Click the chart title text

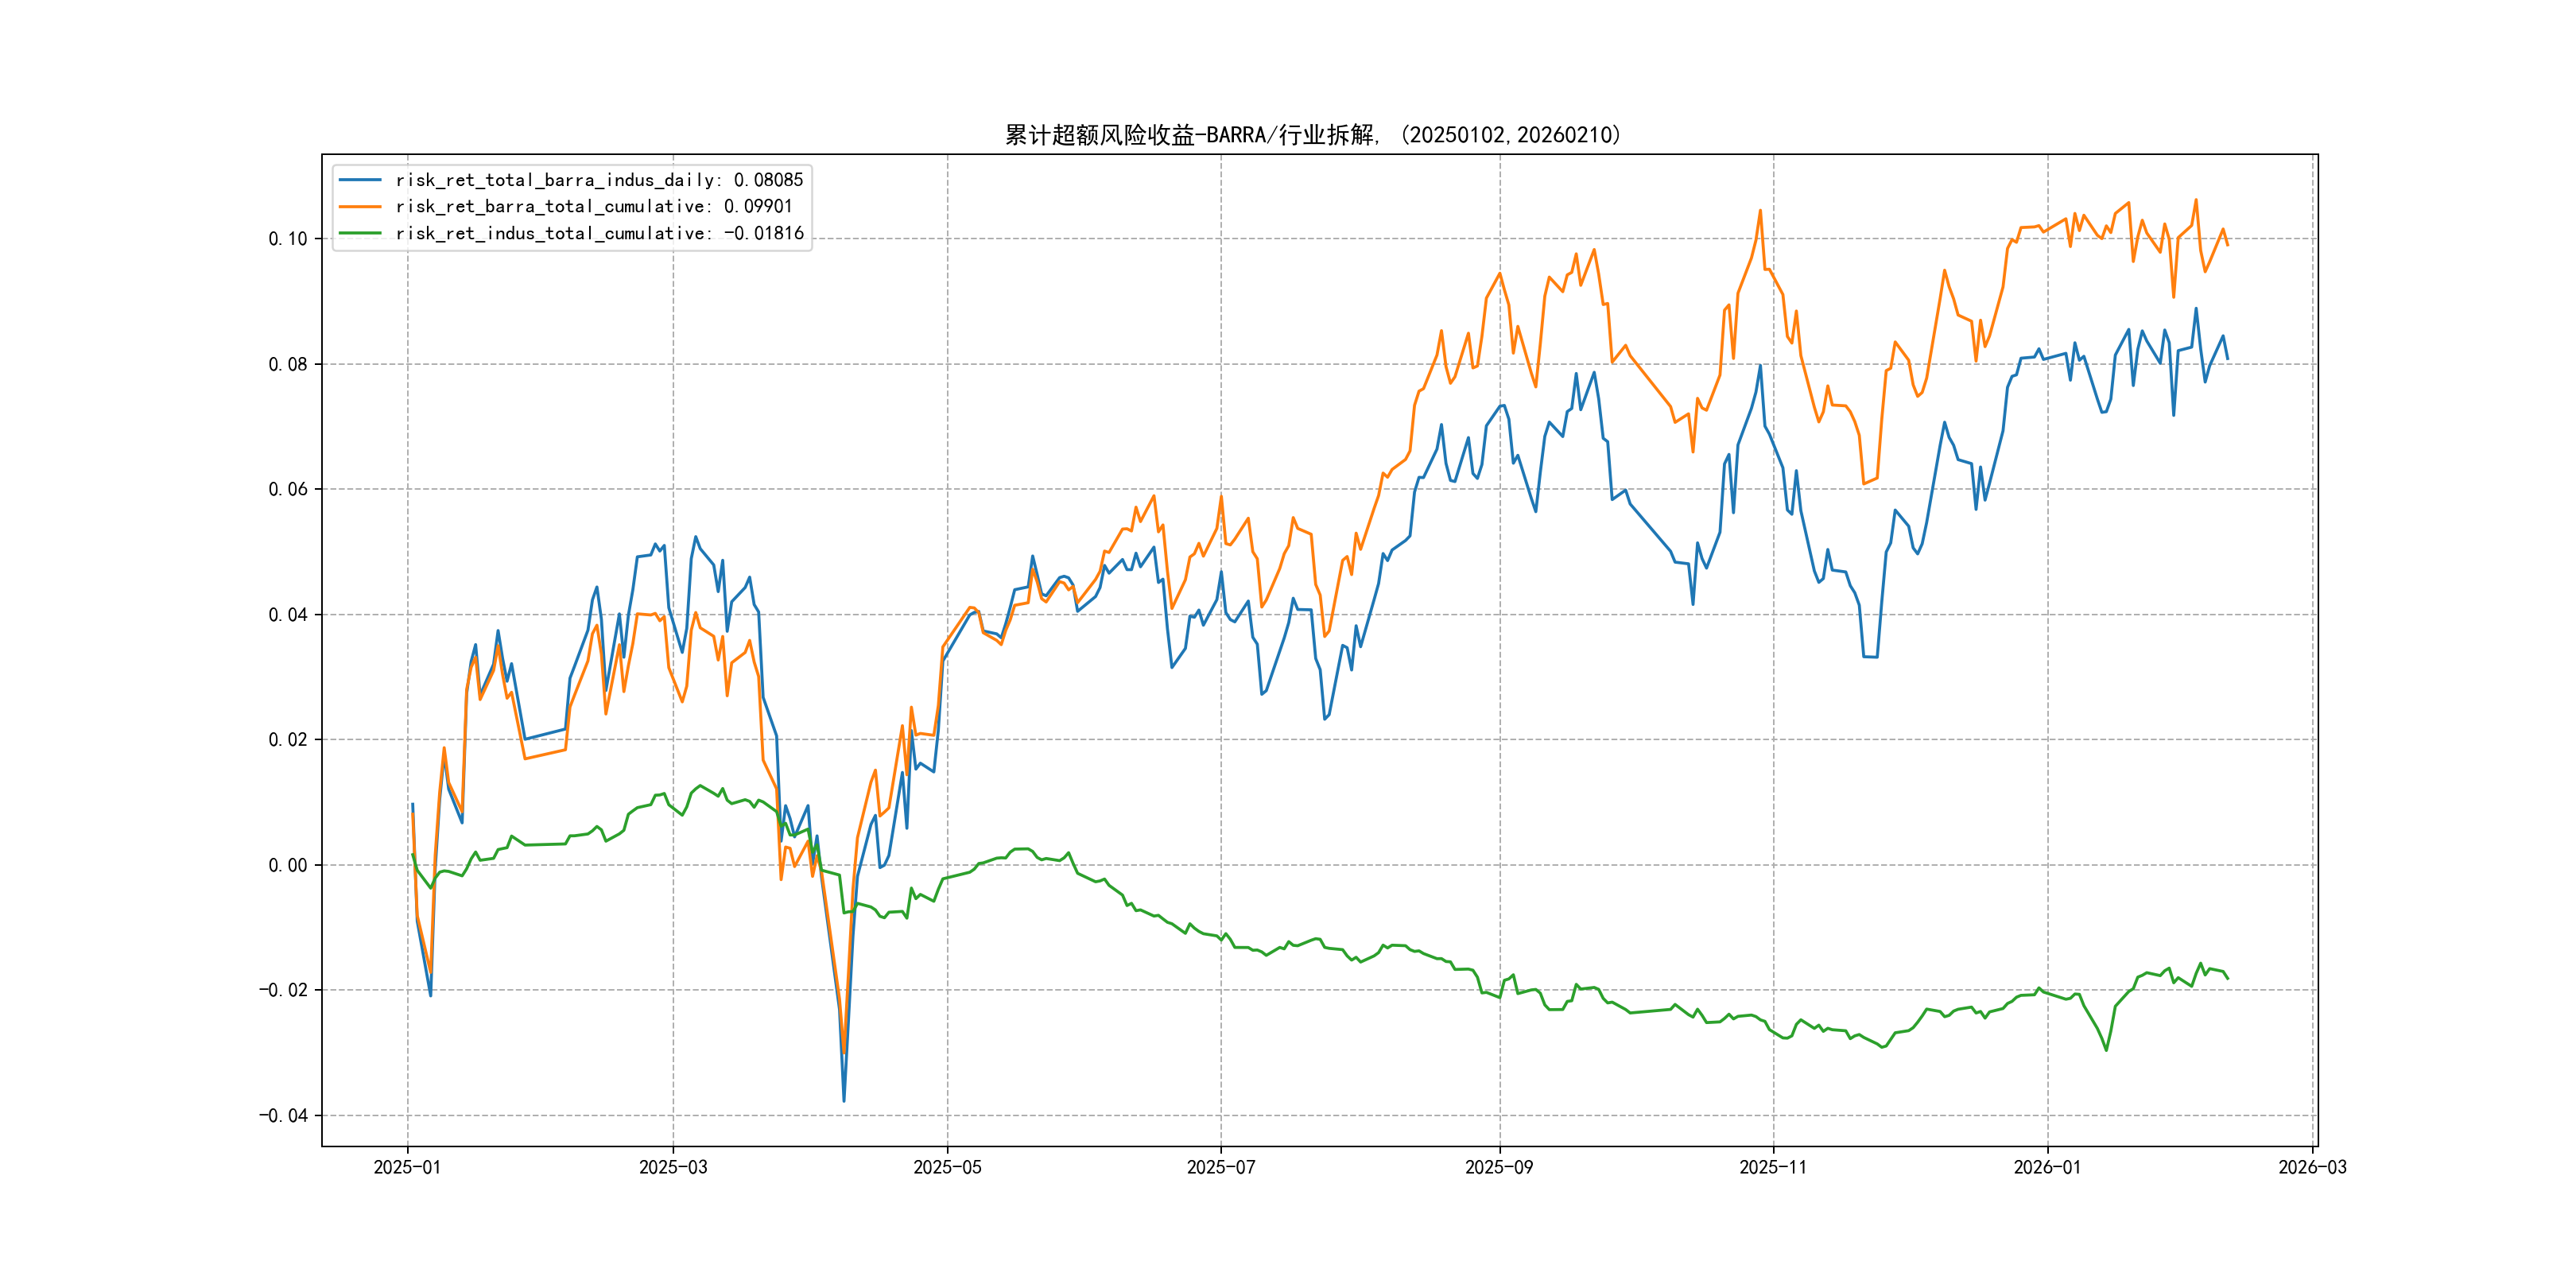pos(1313,135)
